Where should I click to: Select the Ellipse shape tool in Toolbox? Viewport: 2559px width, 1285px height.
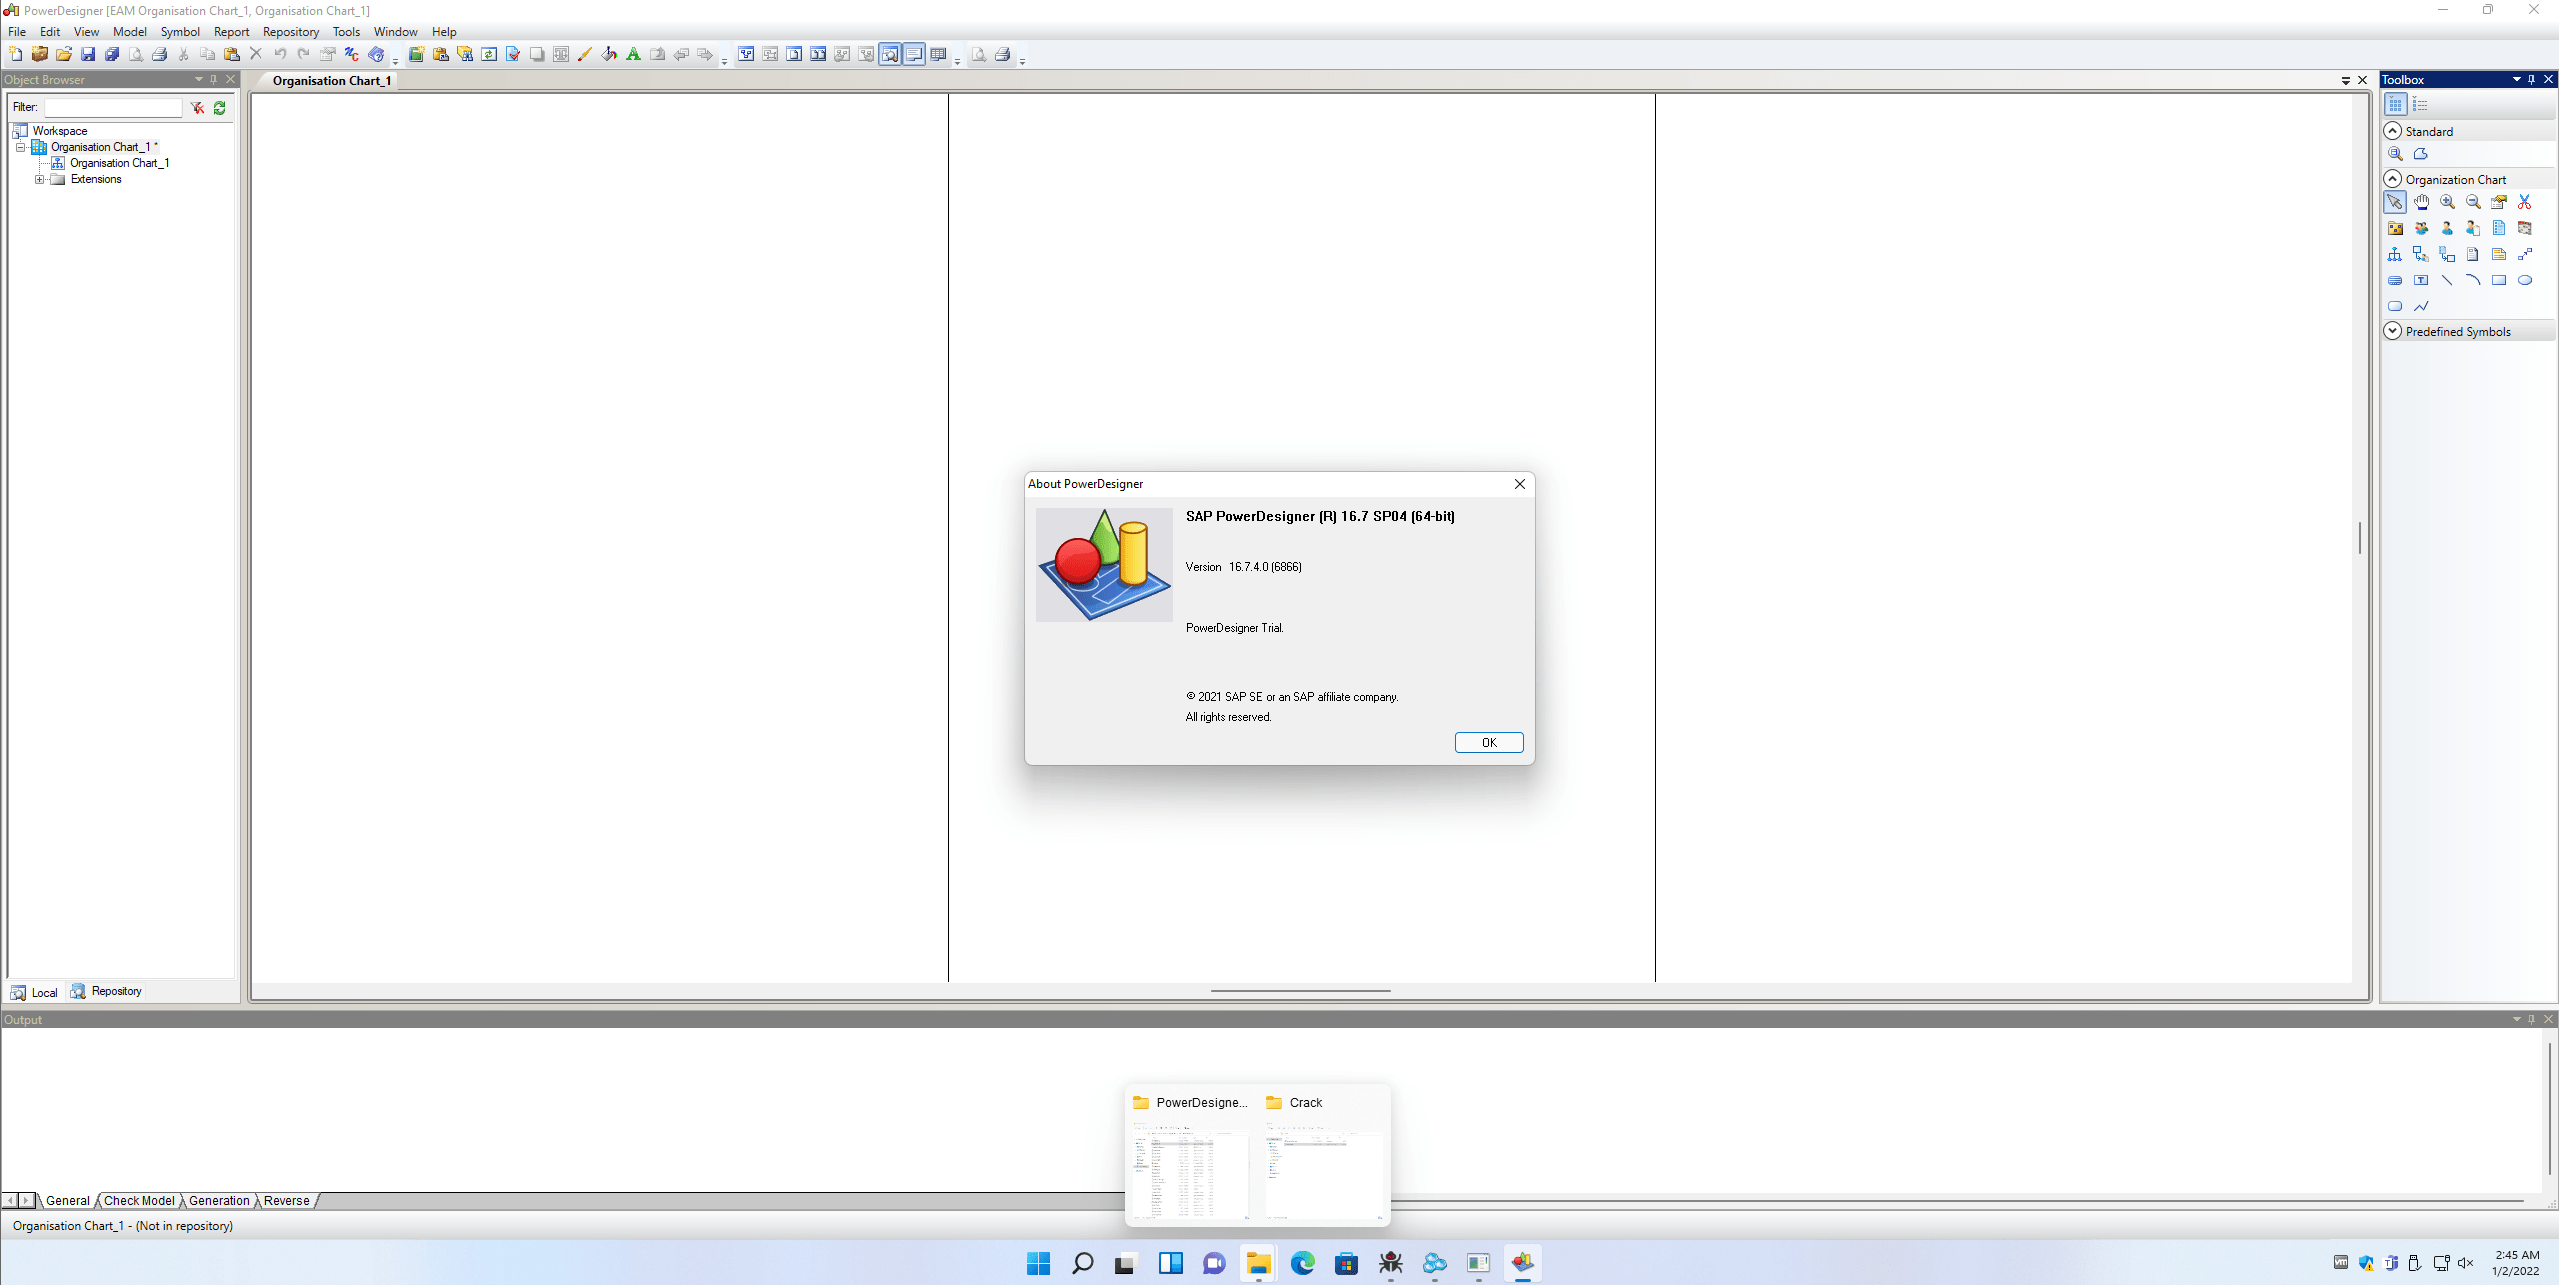click(2524, 281)
